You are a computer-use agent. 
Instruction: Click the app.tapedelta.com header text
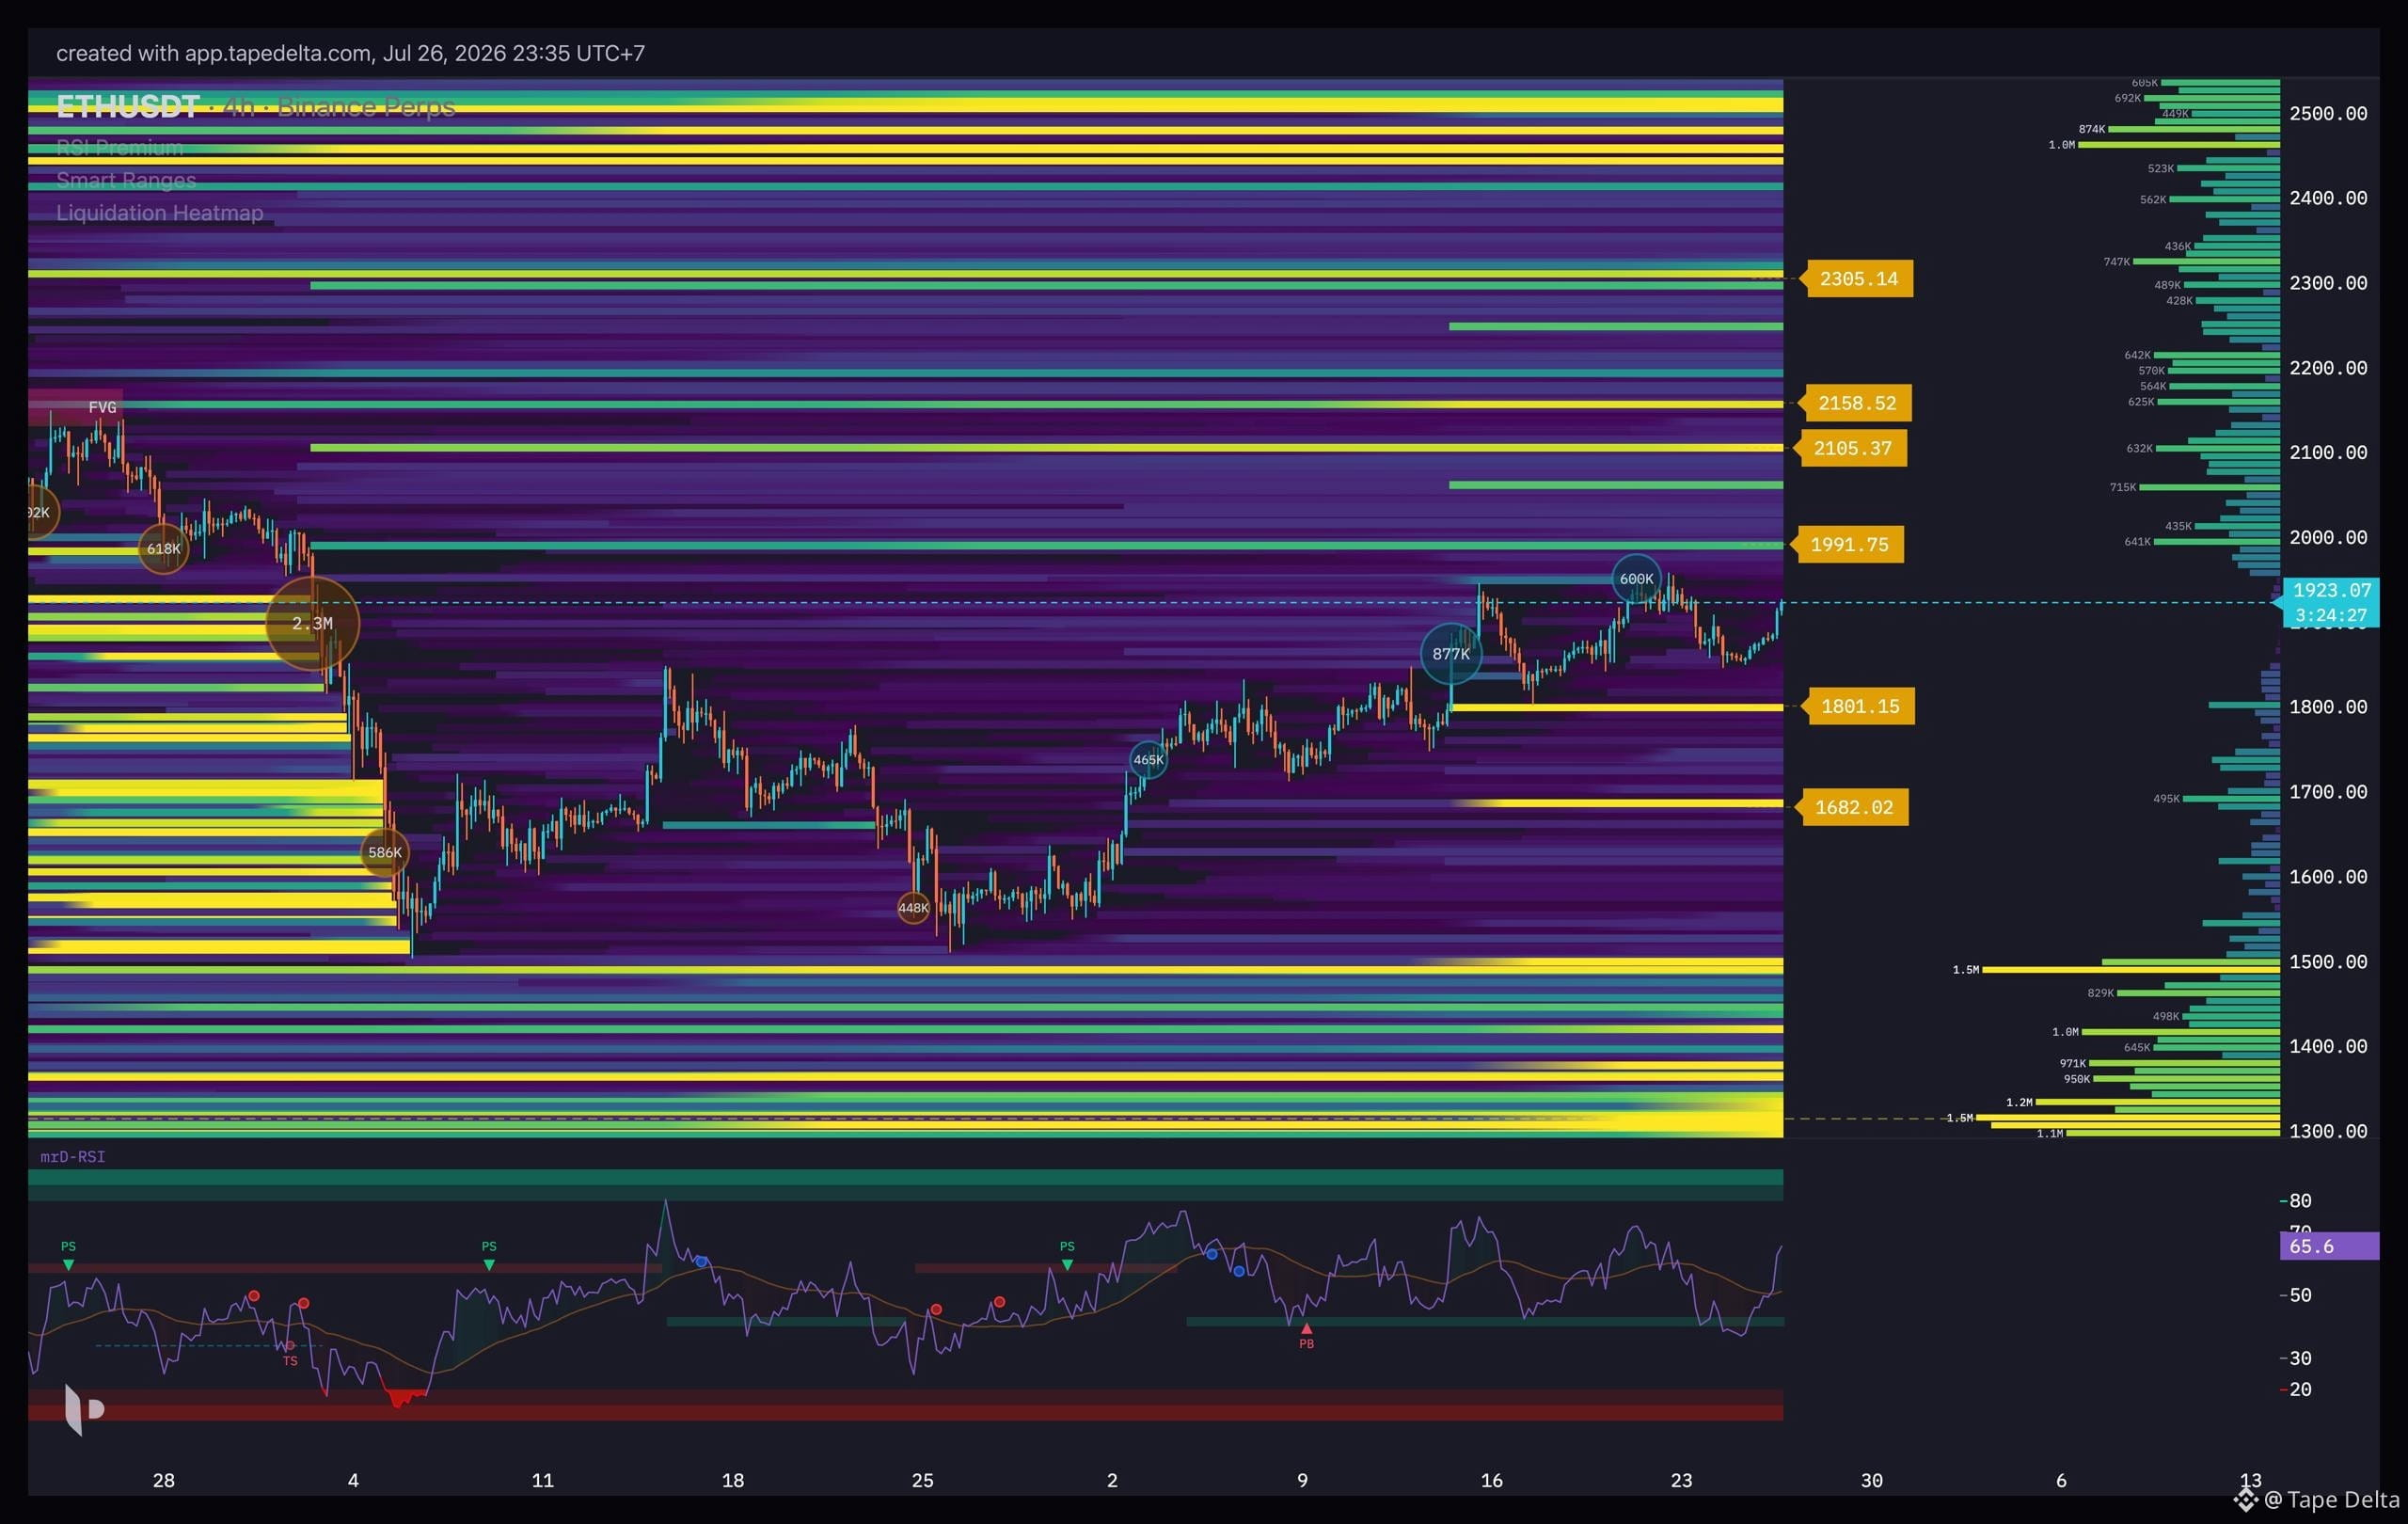(279, 53)
